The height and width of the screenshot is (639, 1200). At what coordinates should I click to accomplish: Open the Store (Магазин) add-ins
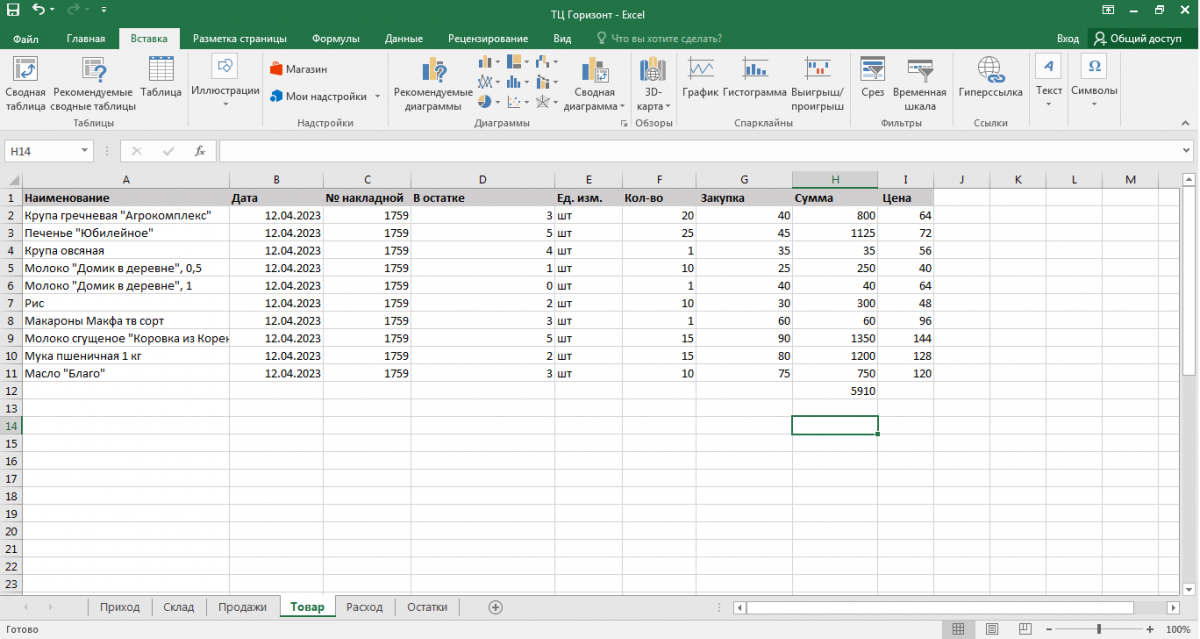(299, 69)
